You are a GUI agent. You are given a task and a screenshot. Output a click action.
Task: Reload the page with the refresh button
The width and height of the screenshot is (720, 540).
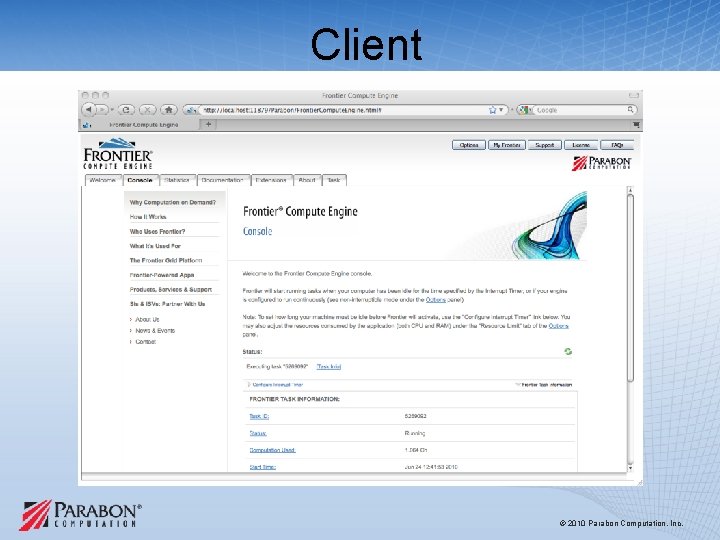pos(126,110)
